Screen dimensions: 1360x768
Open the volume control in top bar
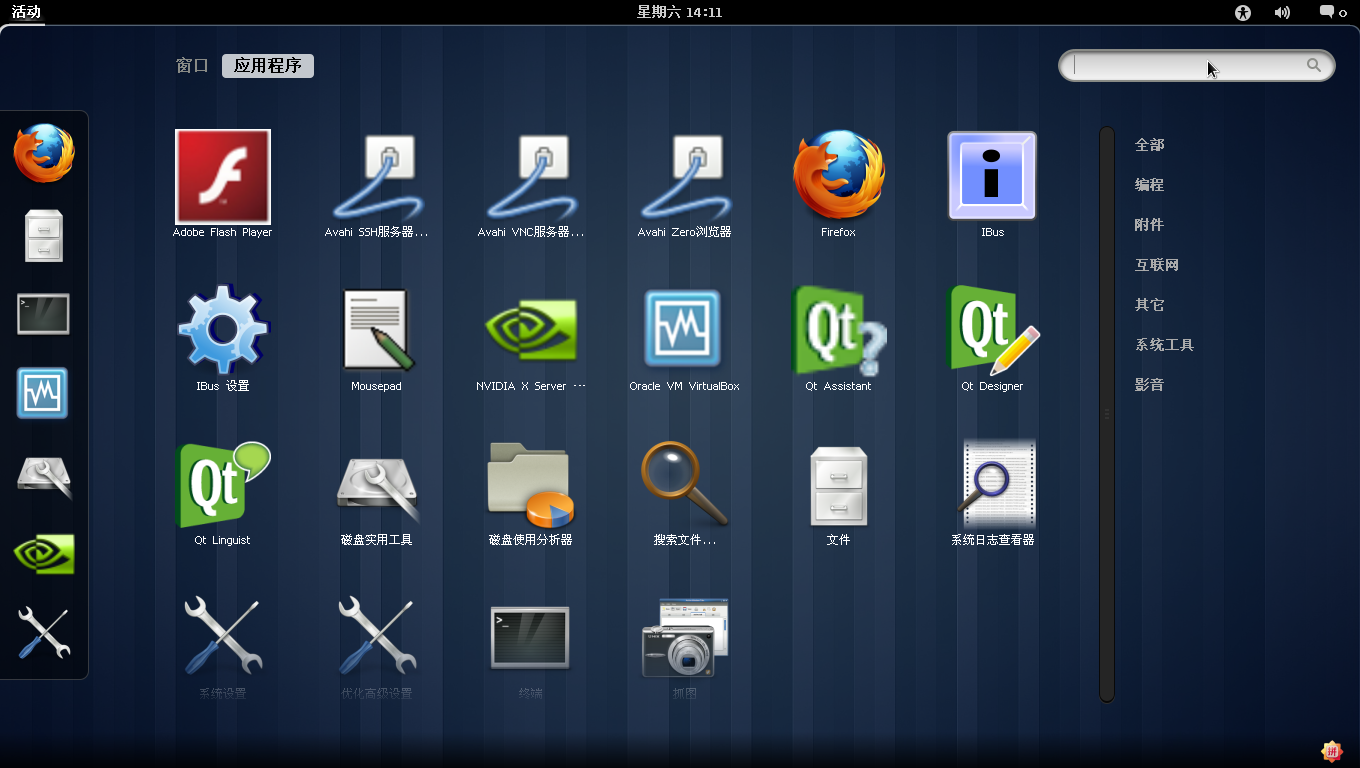point(1282,13)
